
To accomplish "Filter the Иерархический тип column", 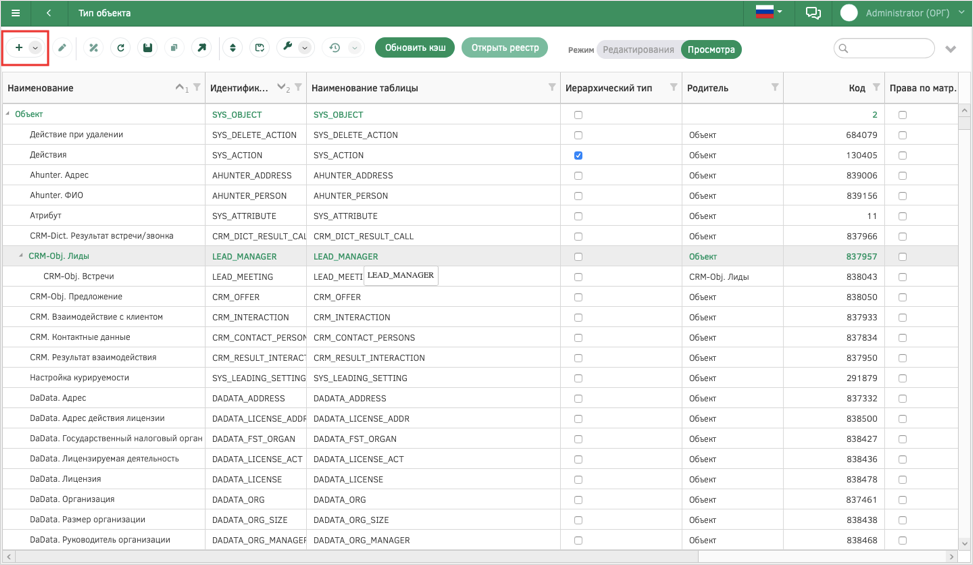I will coord(673,87).
